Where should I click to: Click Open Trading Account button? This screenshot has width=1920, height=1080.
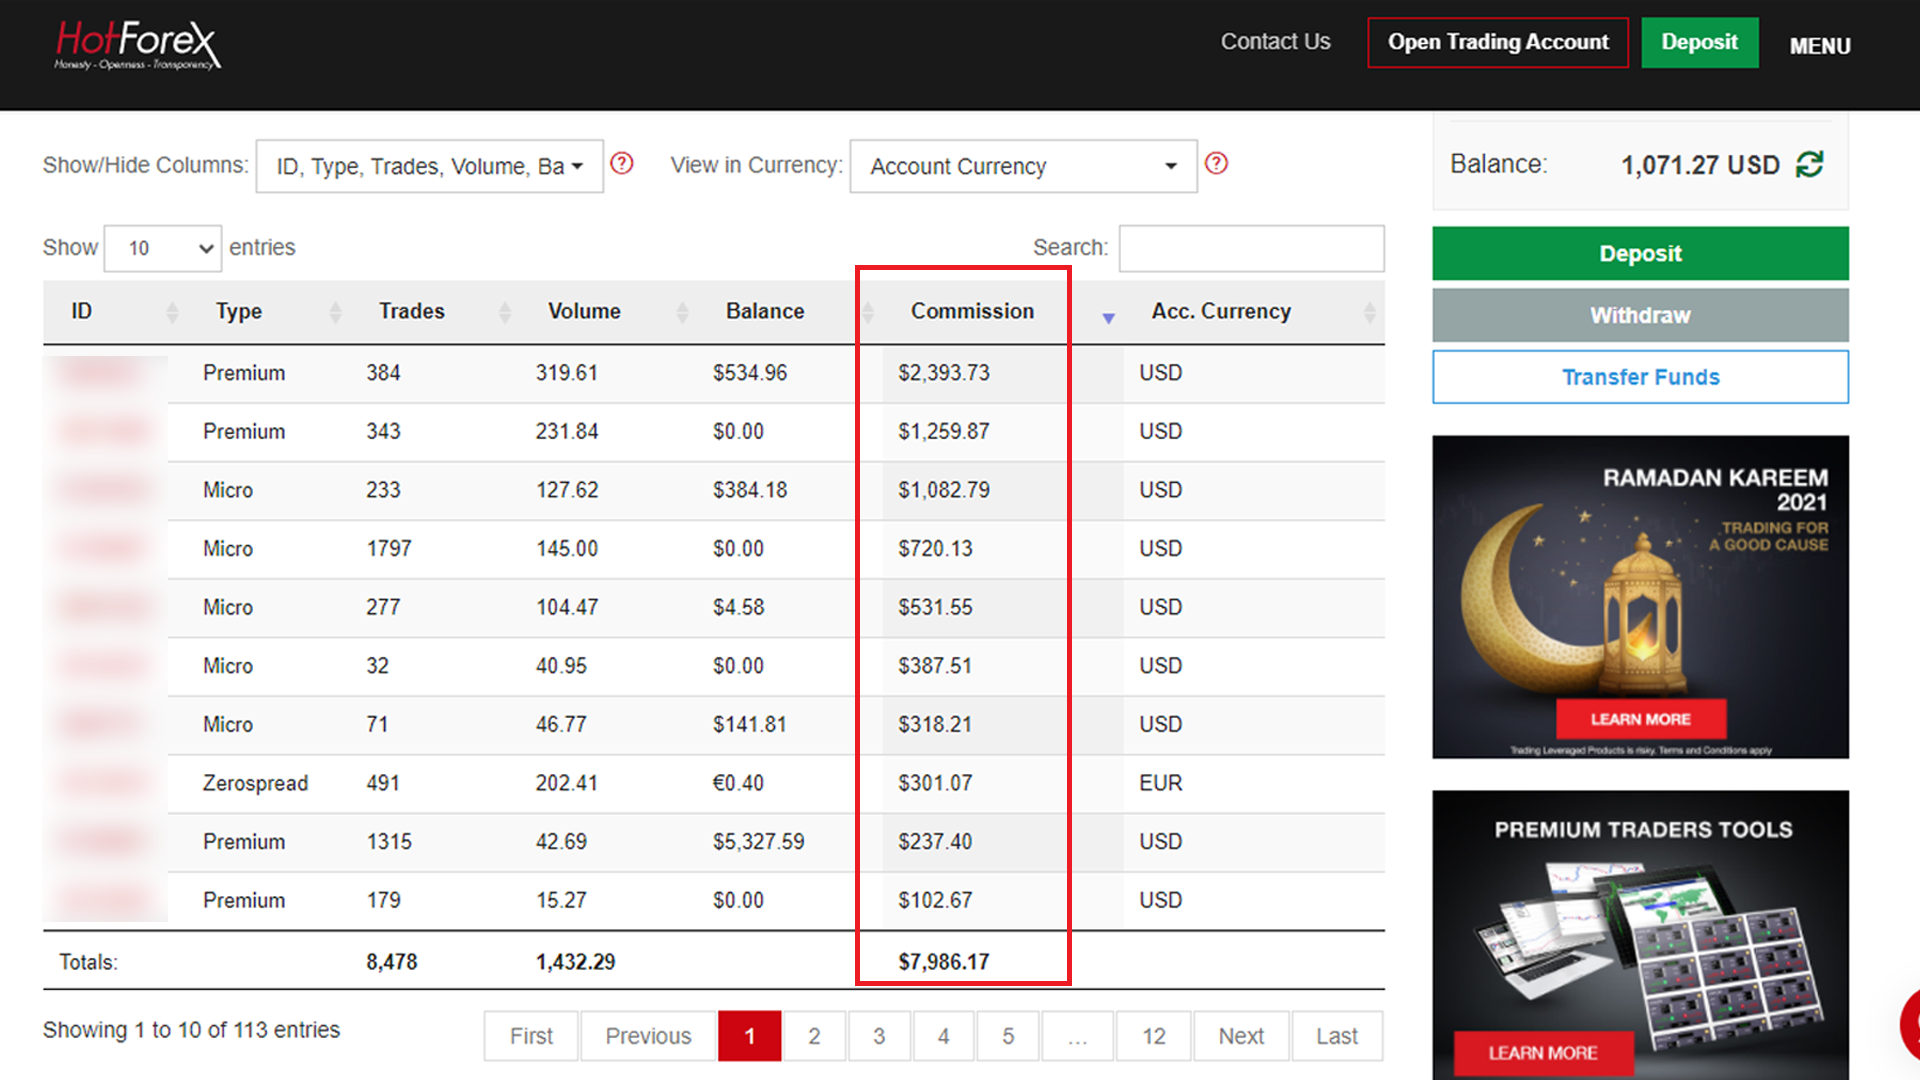[x=1497, y=42]
